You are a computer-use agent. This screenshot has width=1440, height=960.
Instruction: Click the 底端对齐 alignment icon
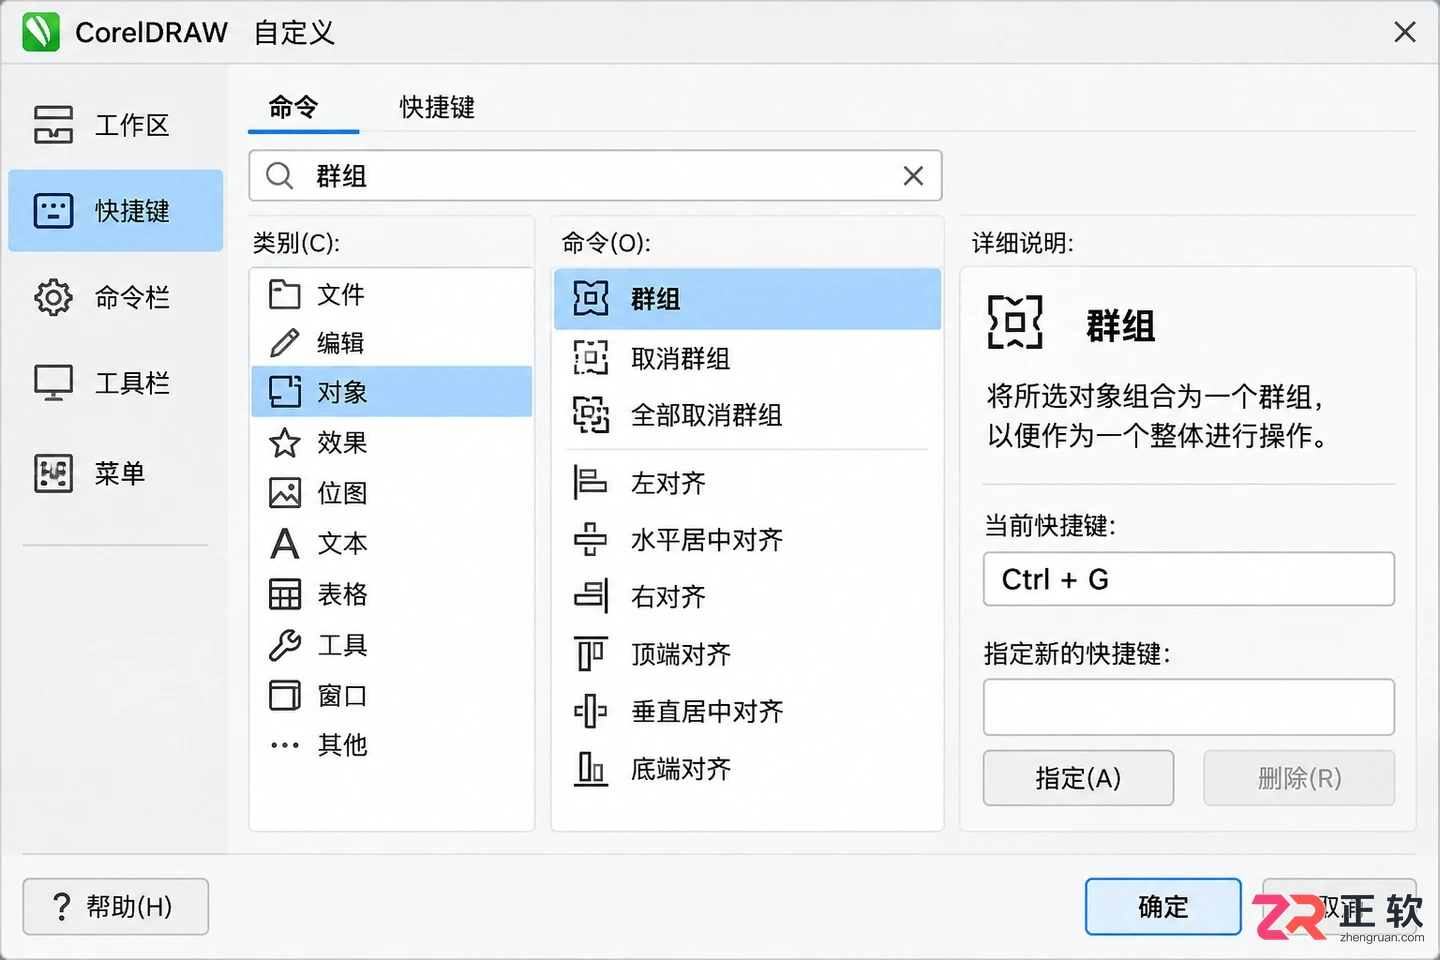point(591,768)
